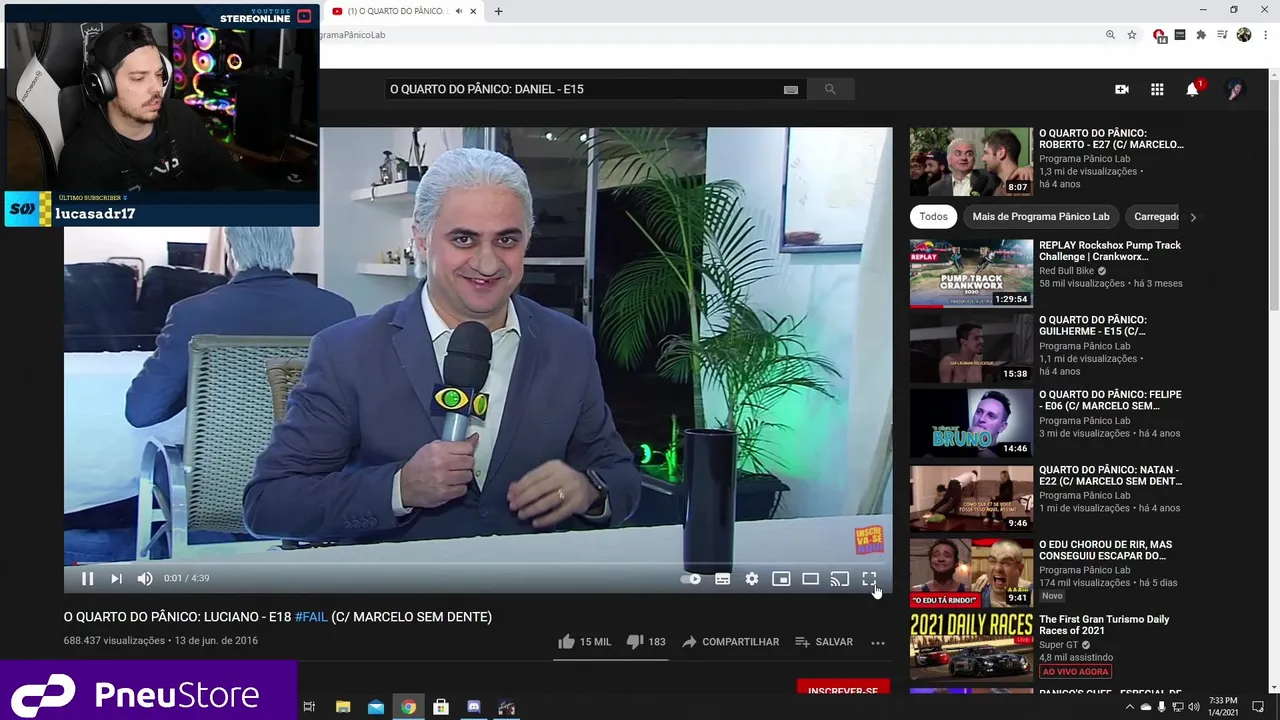This screenshot has height=720, width=1280.
Task: Open the three-dot more actions menu below video
Action: pos(878,642)
